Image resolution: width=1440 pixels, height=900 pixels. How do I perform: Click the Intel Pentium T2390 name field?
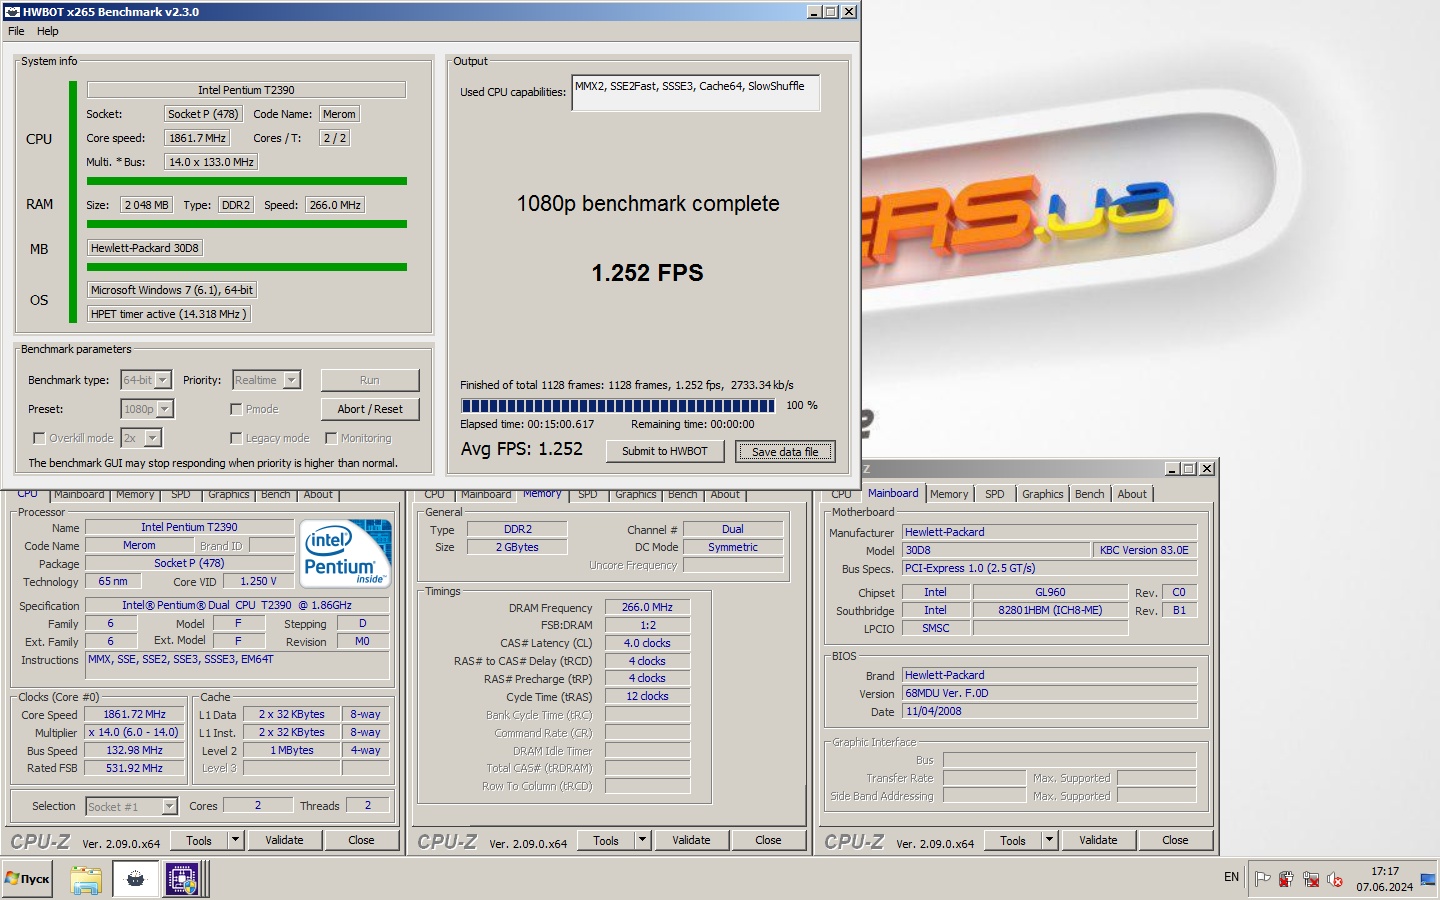246,90
